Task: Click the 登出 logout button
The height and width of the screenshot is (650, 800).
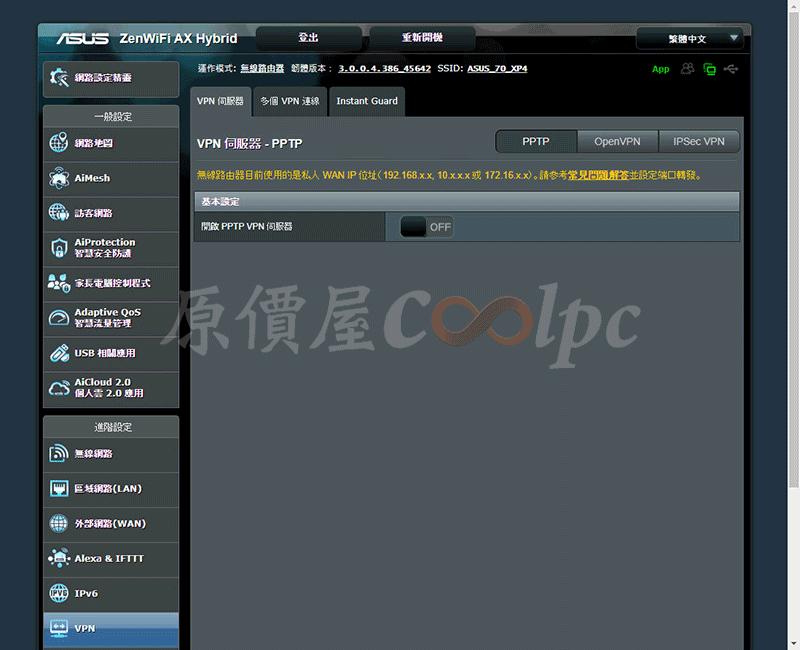Action: [309, 38]
